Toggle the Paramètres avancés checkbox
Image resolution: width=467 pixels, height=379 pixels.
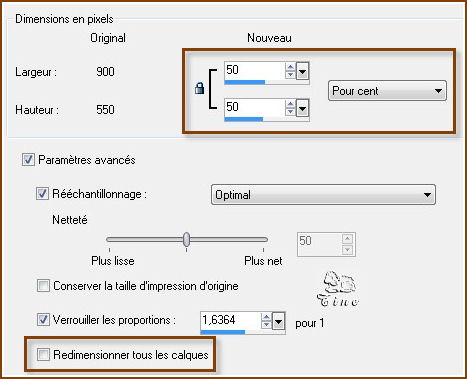pos(28,160)
